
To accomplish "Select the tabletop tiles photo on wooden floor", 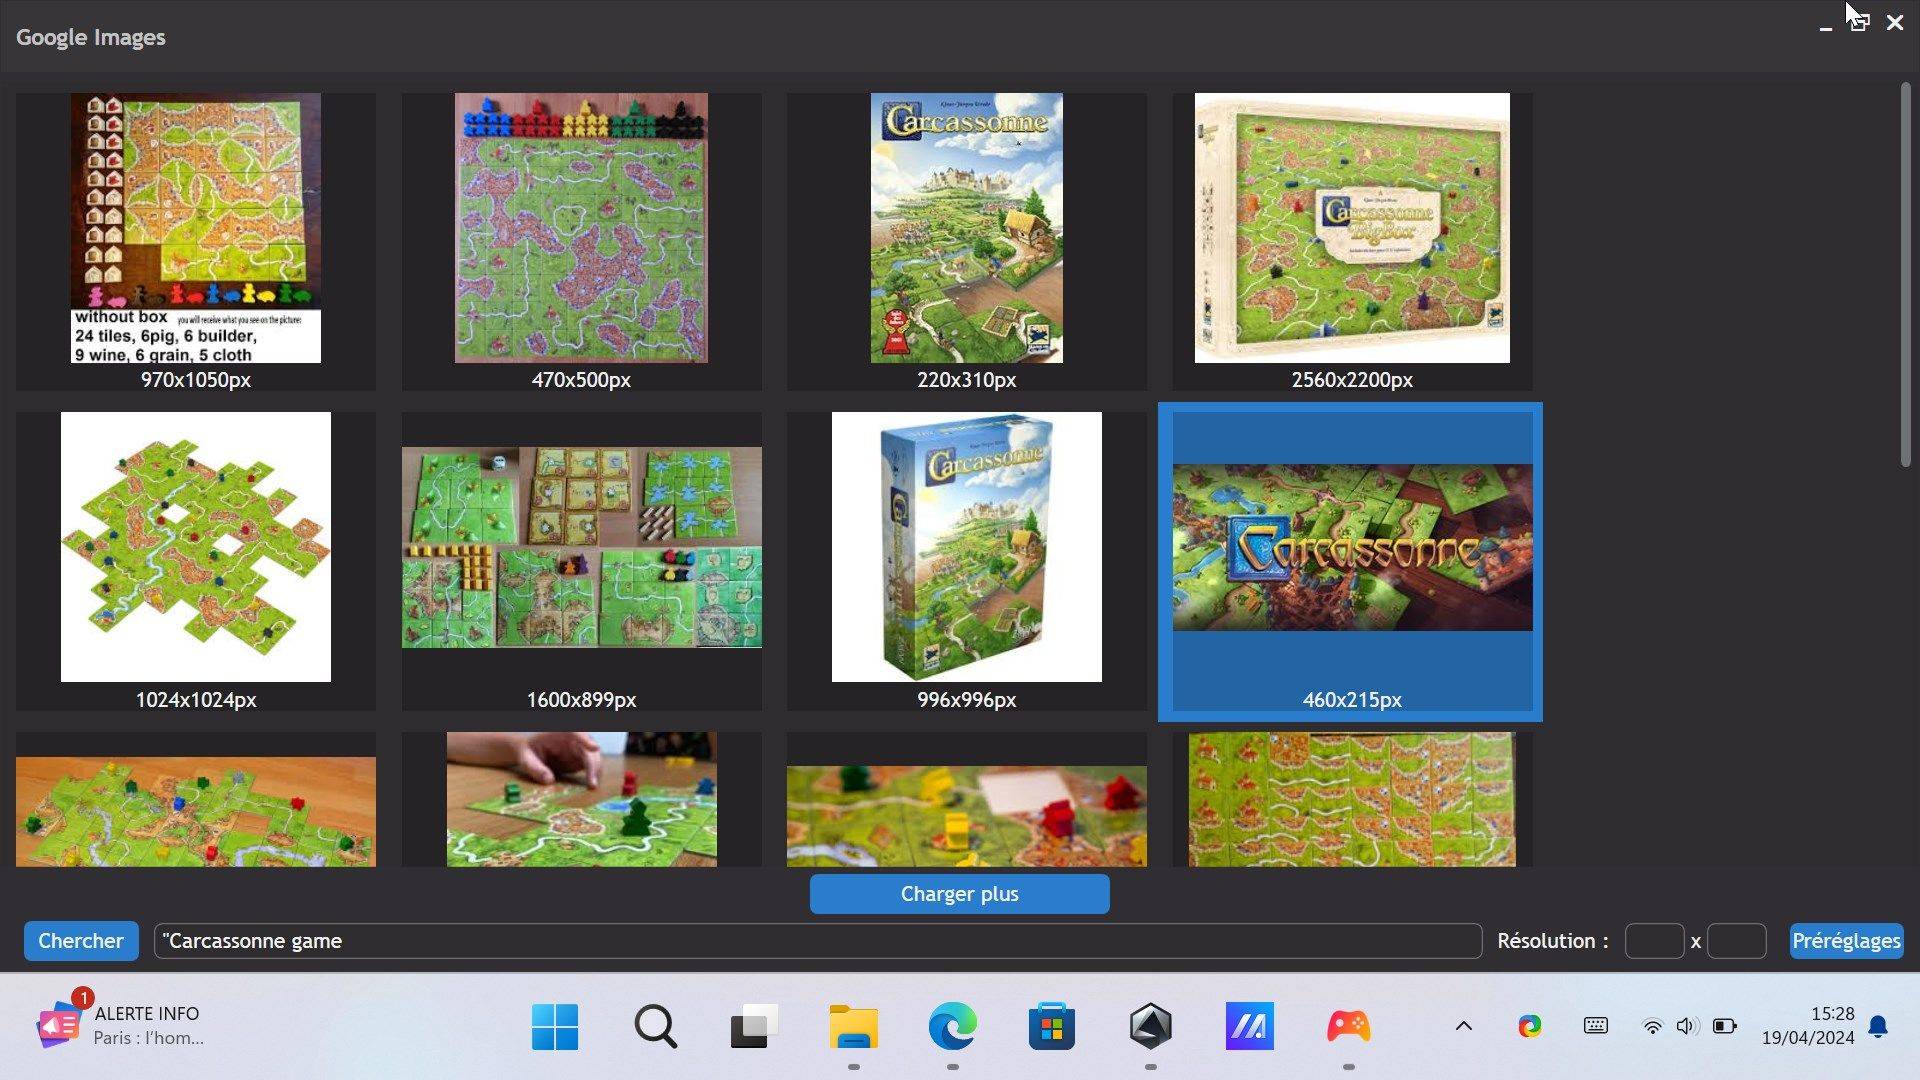I will tap(196, 811).
